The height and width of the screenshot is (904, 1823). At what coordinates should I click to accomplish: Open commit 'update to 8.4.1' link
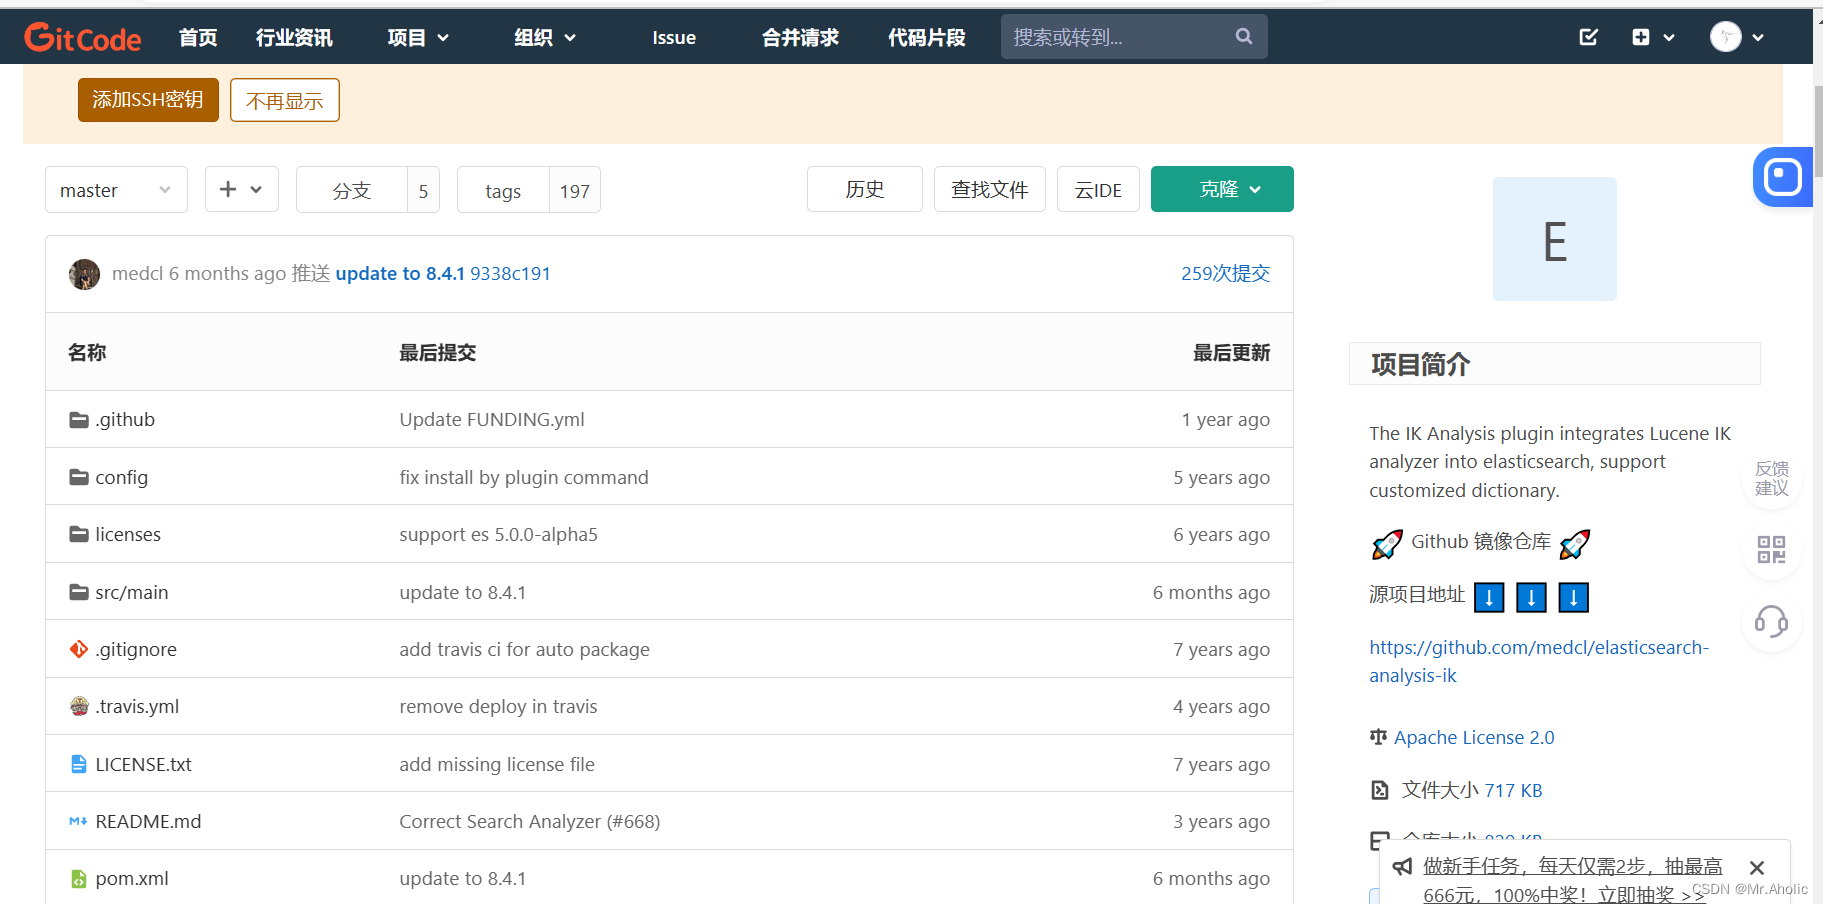400,273
